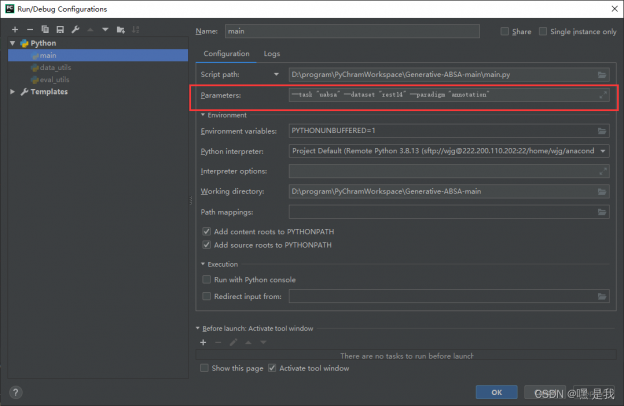Click the copy configuration icon
The width and height of the screenshot is (624, 406).
[45, 30]
